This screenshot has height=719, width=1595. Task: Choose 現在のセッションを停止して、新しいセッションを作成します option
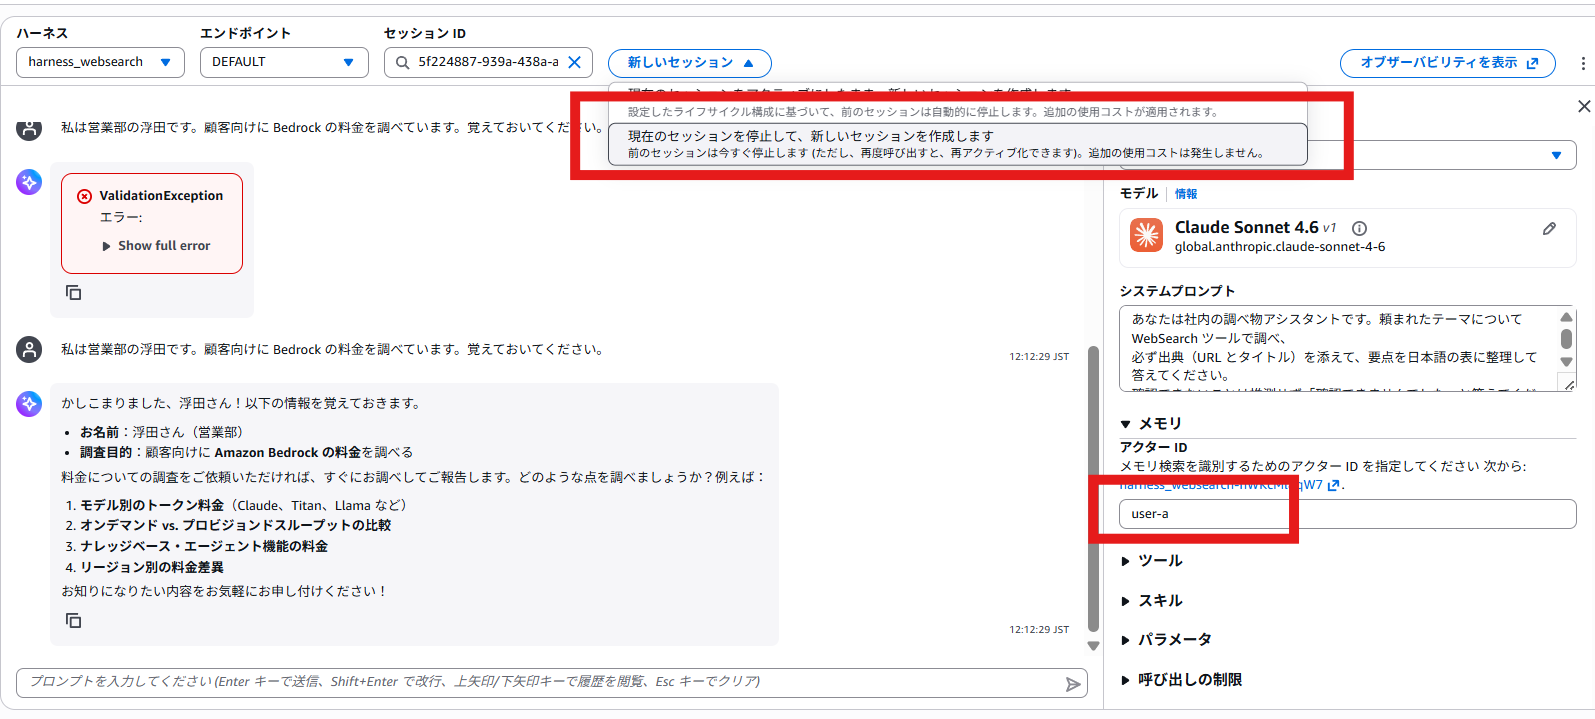point(958,144)
